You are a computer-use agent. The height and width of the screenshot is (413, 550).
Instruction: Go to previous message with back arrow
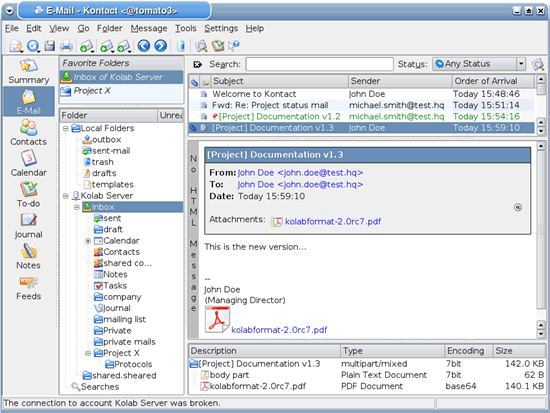144,46
